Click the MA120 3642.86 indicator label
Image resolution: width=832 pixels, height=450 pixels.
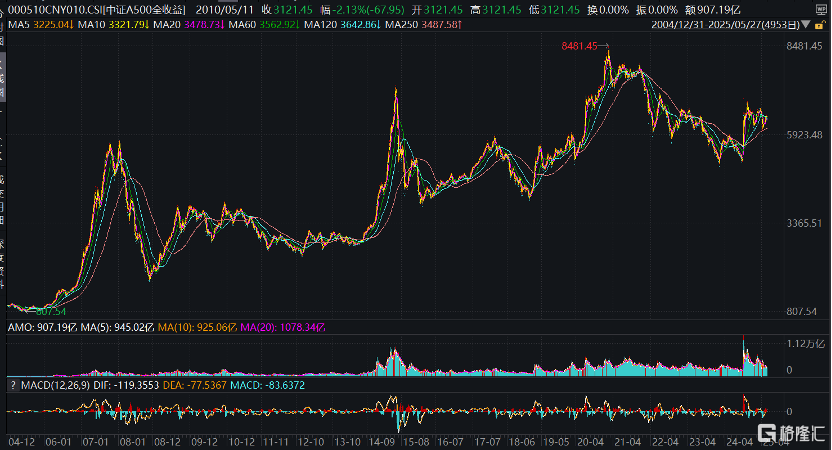point(343,24)
